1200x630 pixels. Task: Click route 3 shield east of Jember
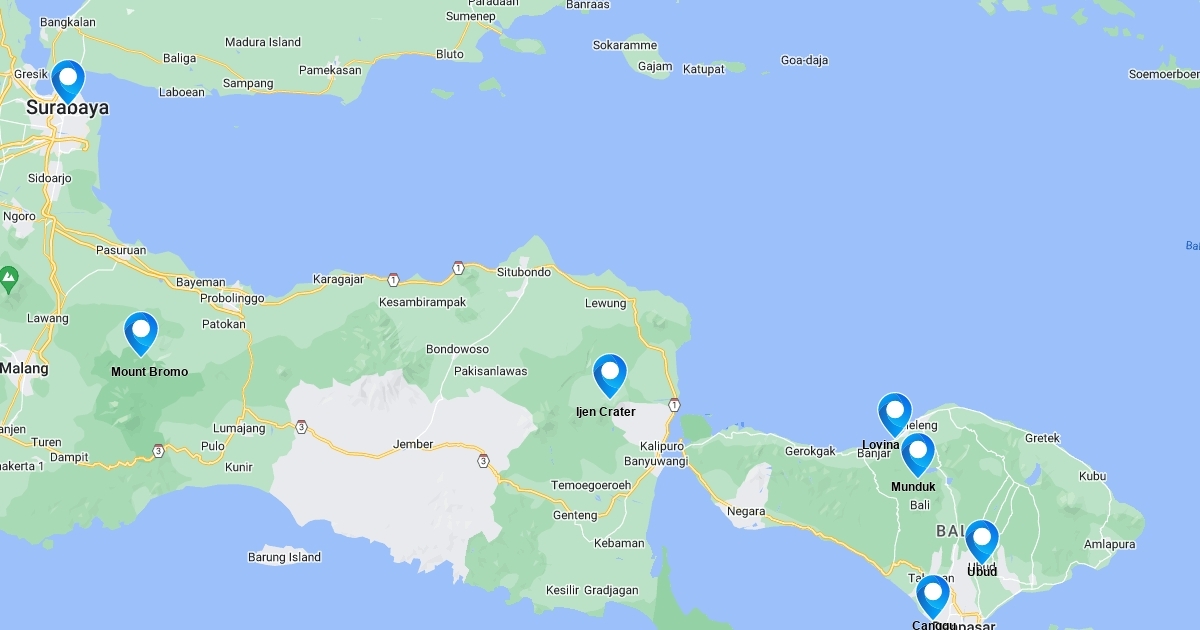pos(483,461)
